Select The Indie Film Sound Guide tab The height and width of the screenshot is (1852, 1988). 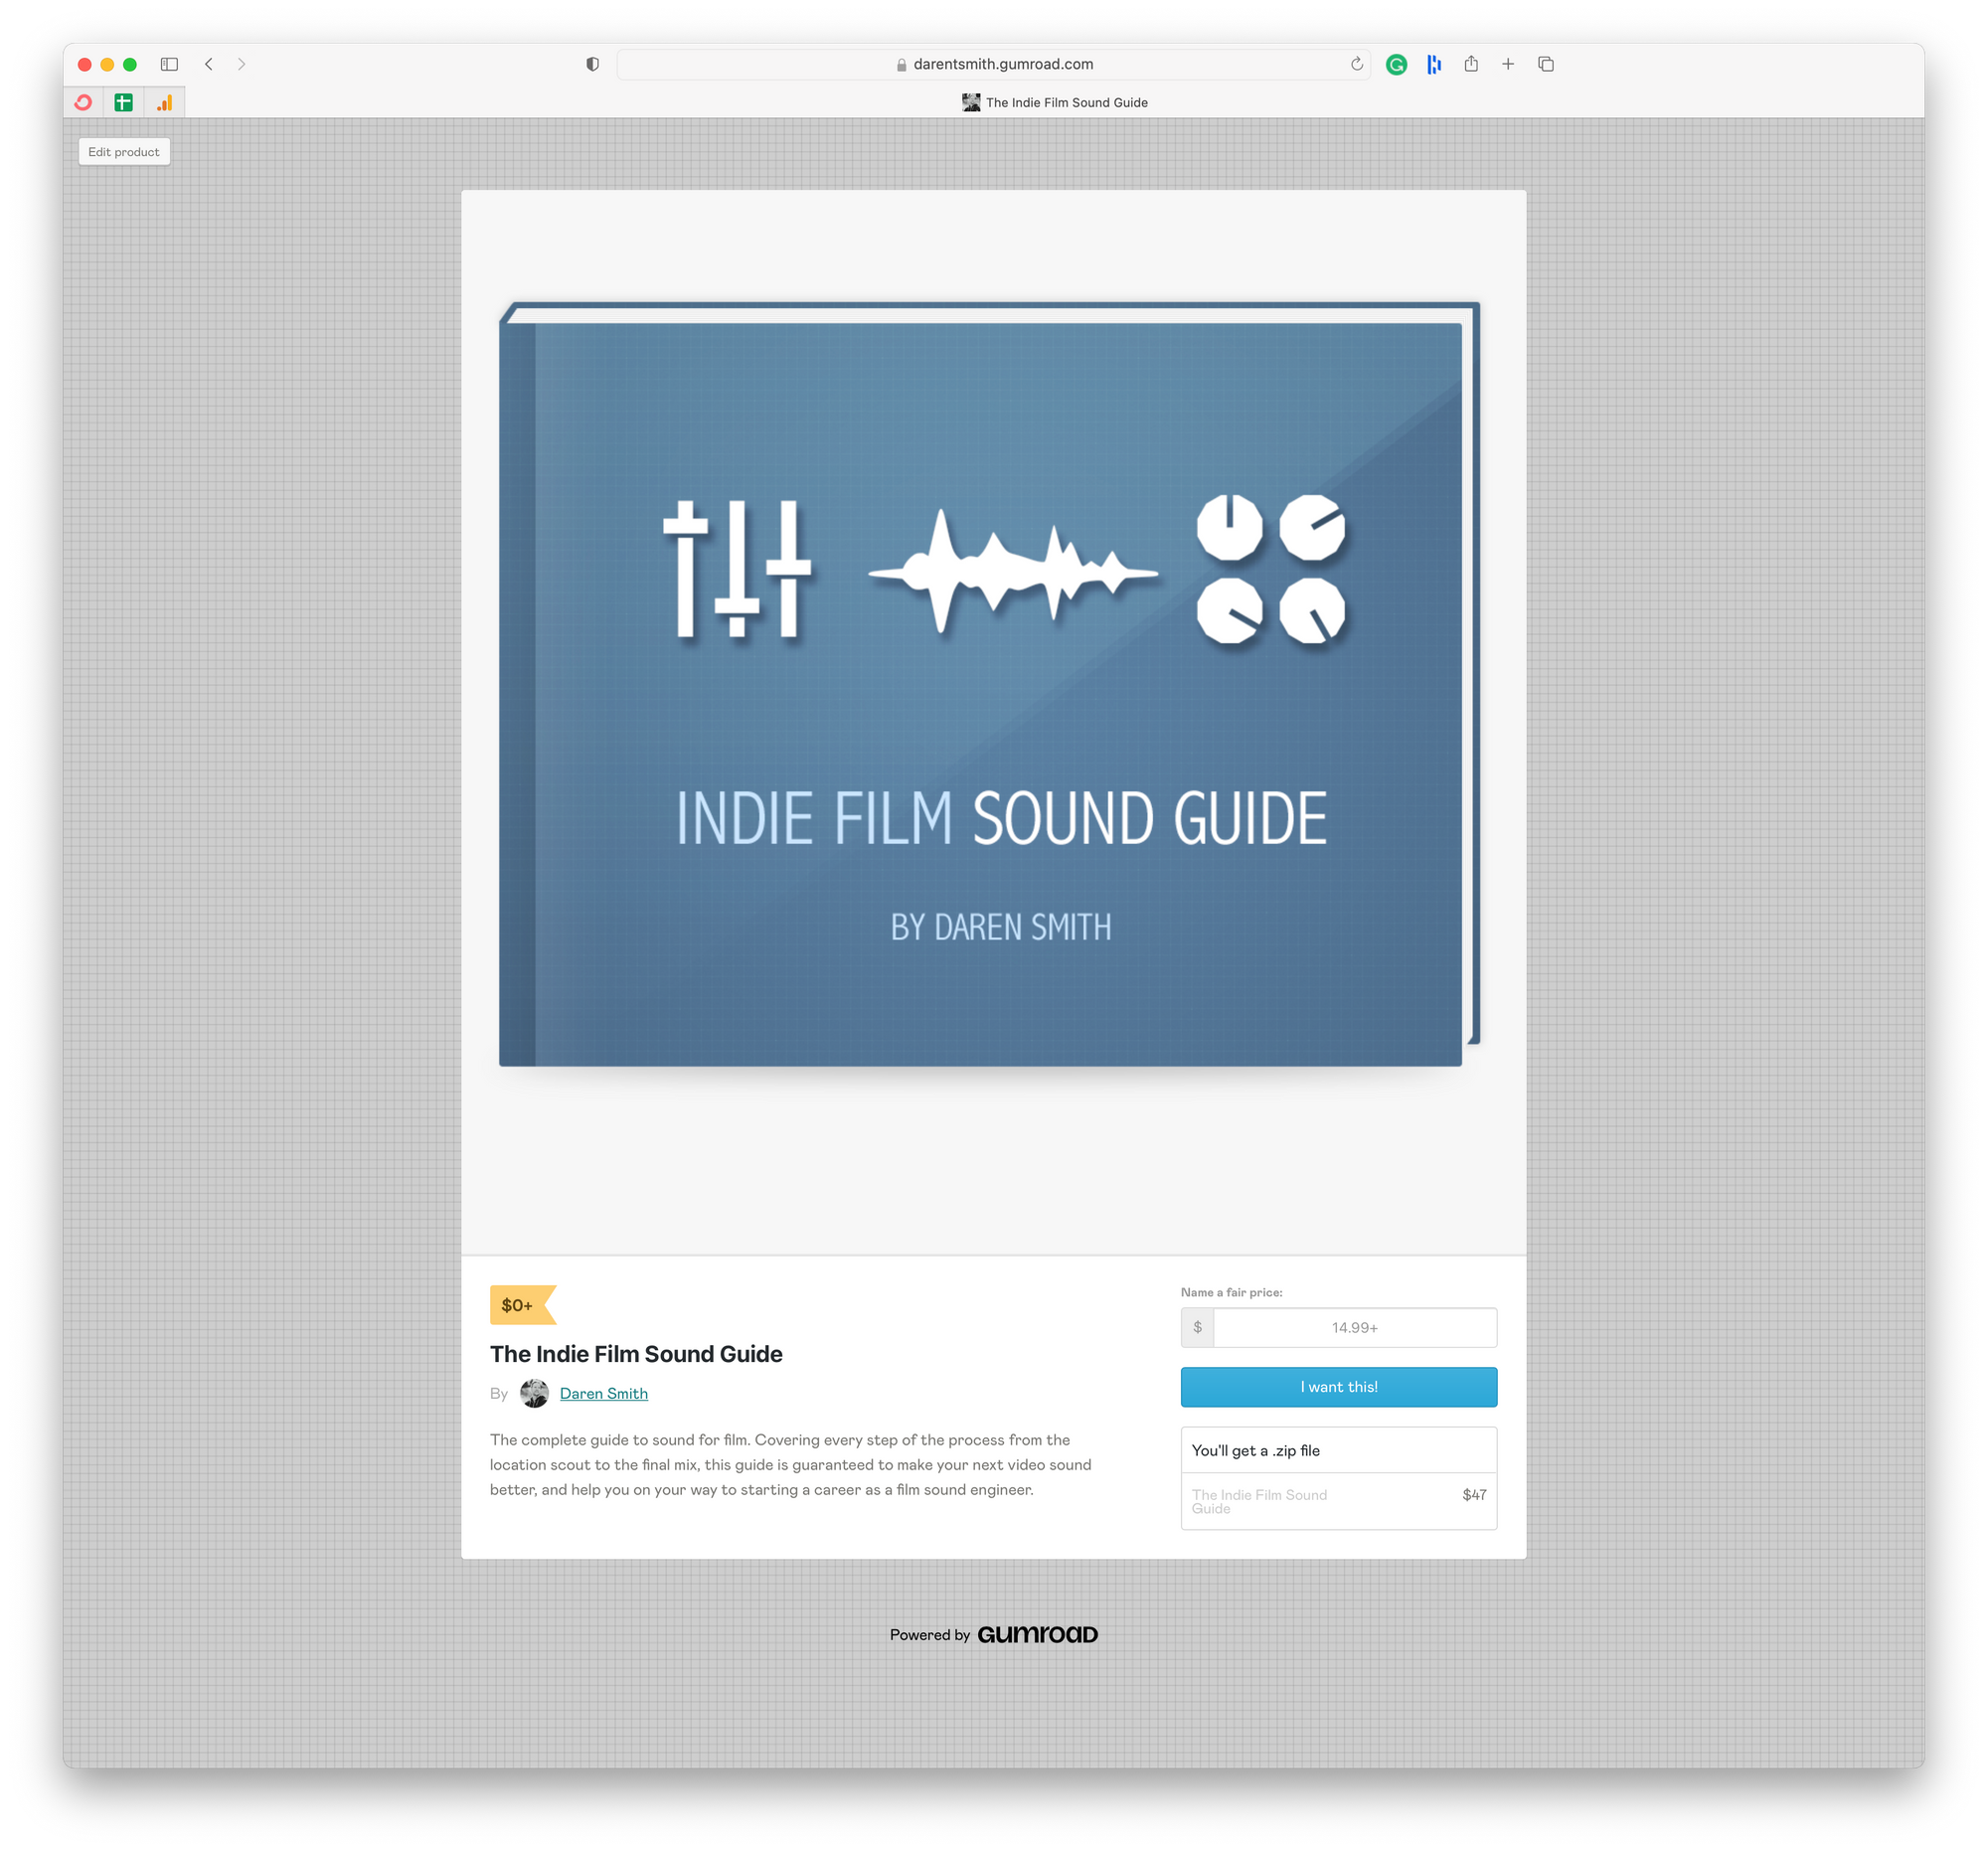tap(1054, 102)
